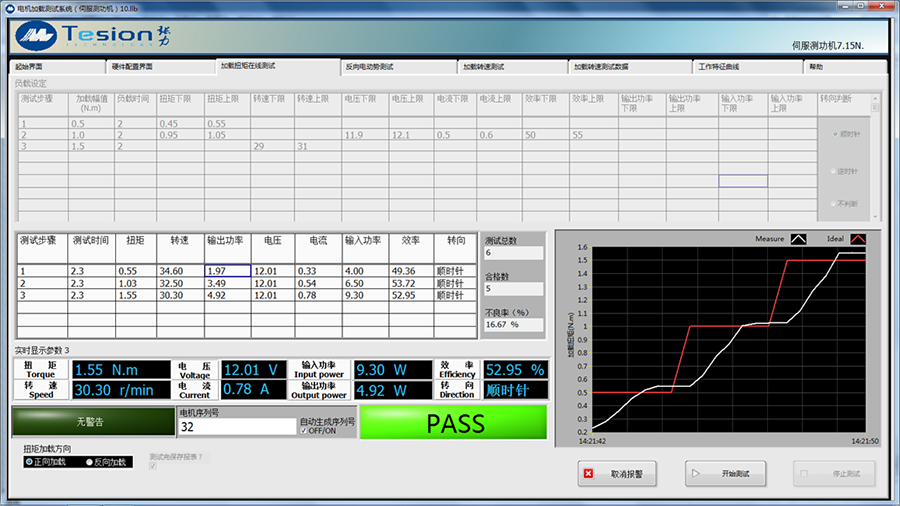This screenshot has height=506, width=900.
Task: Toggle the 自动生成序列号 OFF/ON checkbox
Action: [x=304, y=431]
